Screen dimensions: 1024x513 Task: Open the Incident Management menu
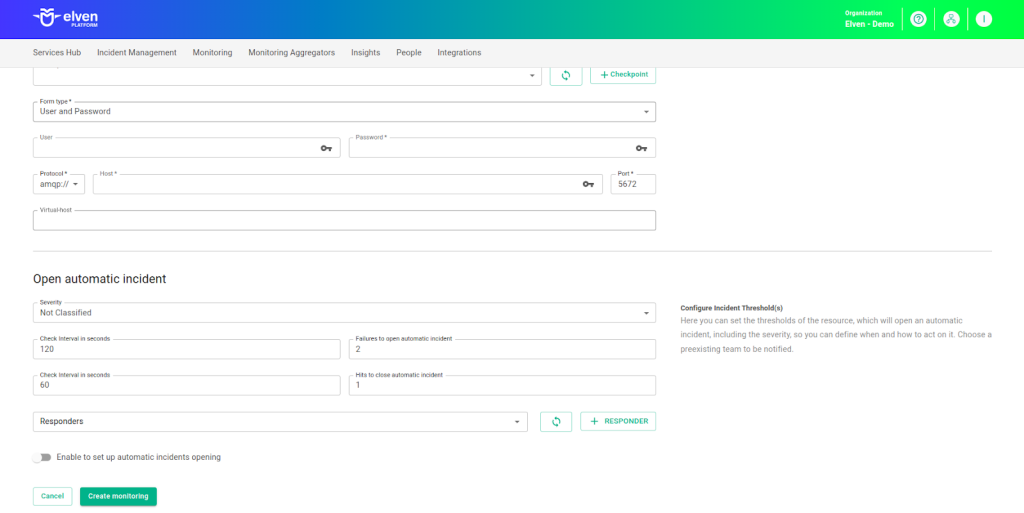click(136, 52)
